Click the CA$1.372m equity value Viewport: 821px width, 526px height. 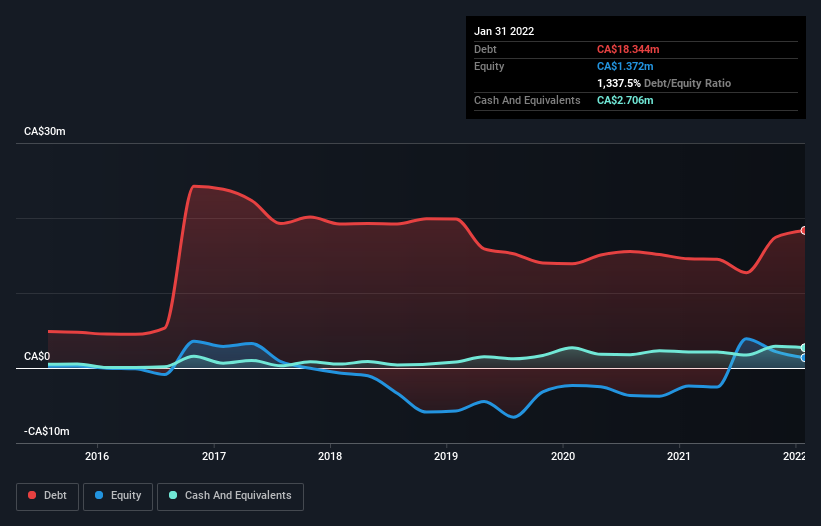pos(625,66)
